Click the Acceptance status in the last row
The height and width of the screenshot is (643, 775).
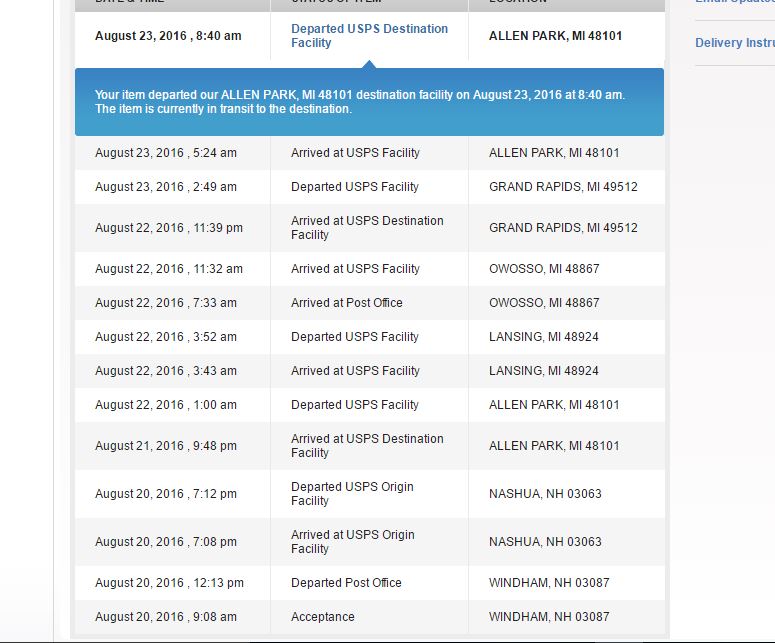tap(322, 617)
